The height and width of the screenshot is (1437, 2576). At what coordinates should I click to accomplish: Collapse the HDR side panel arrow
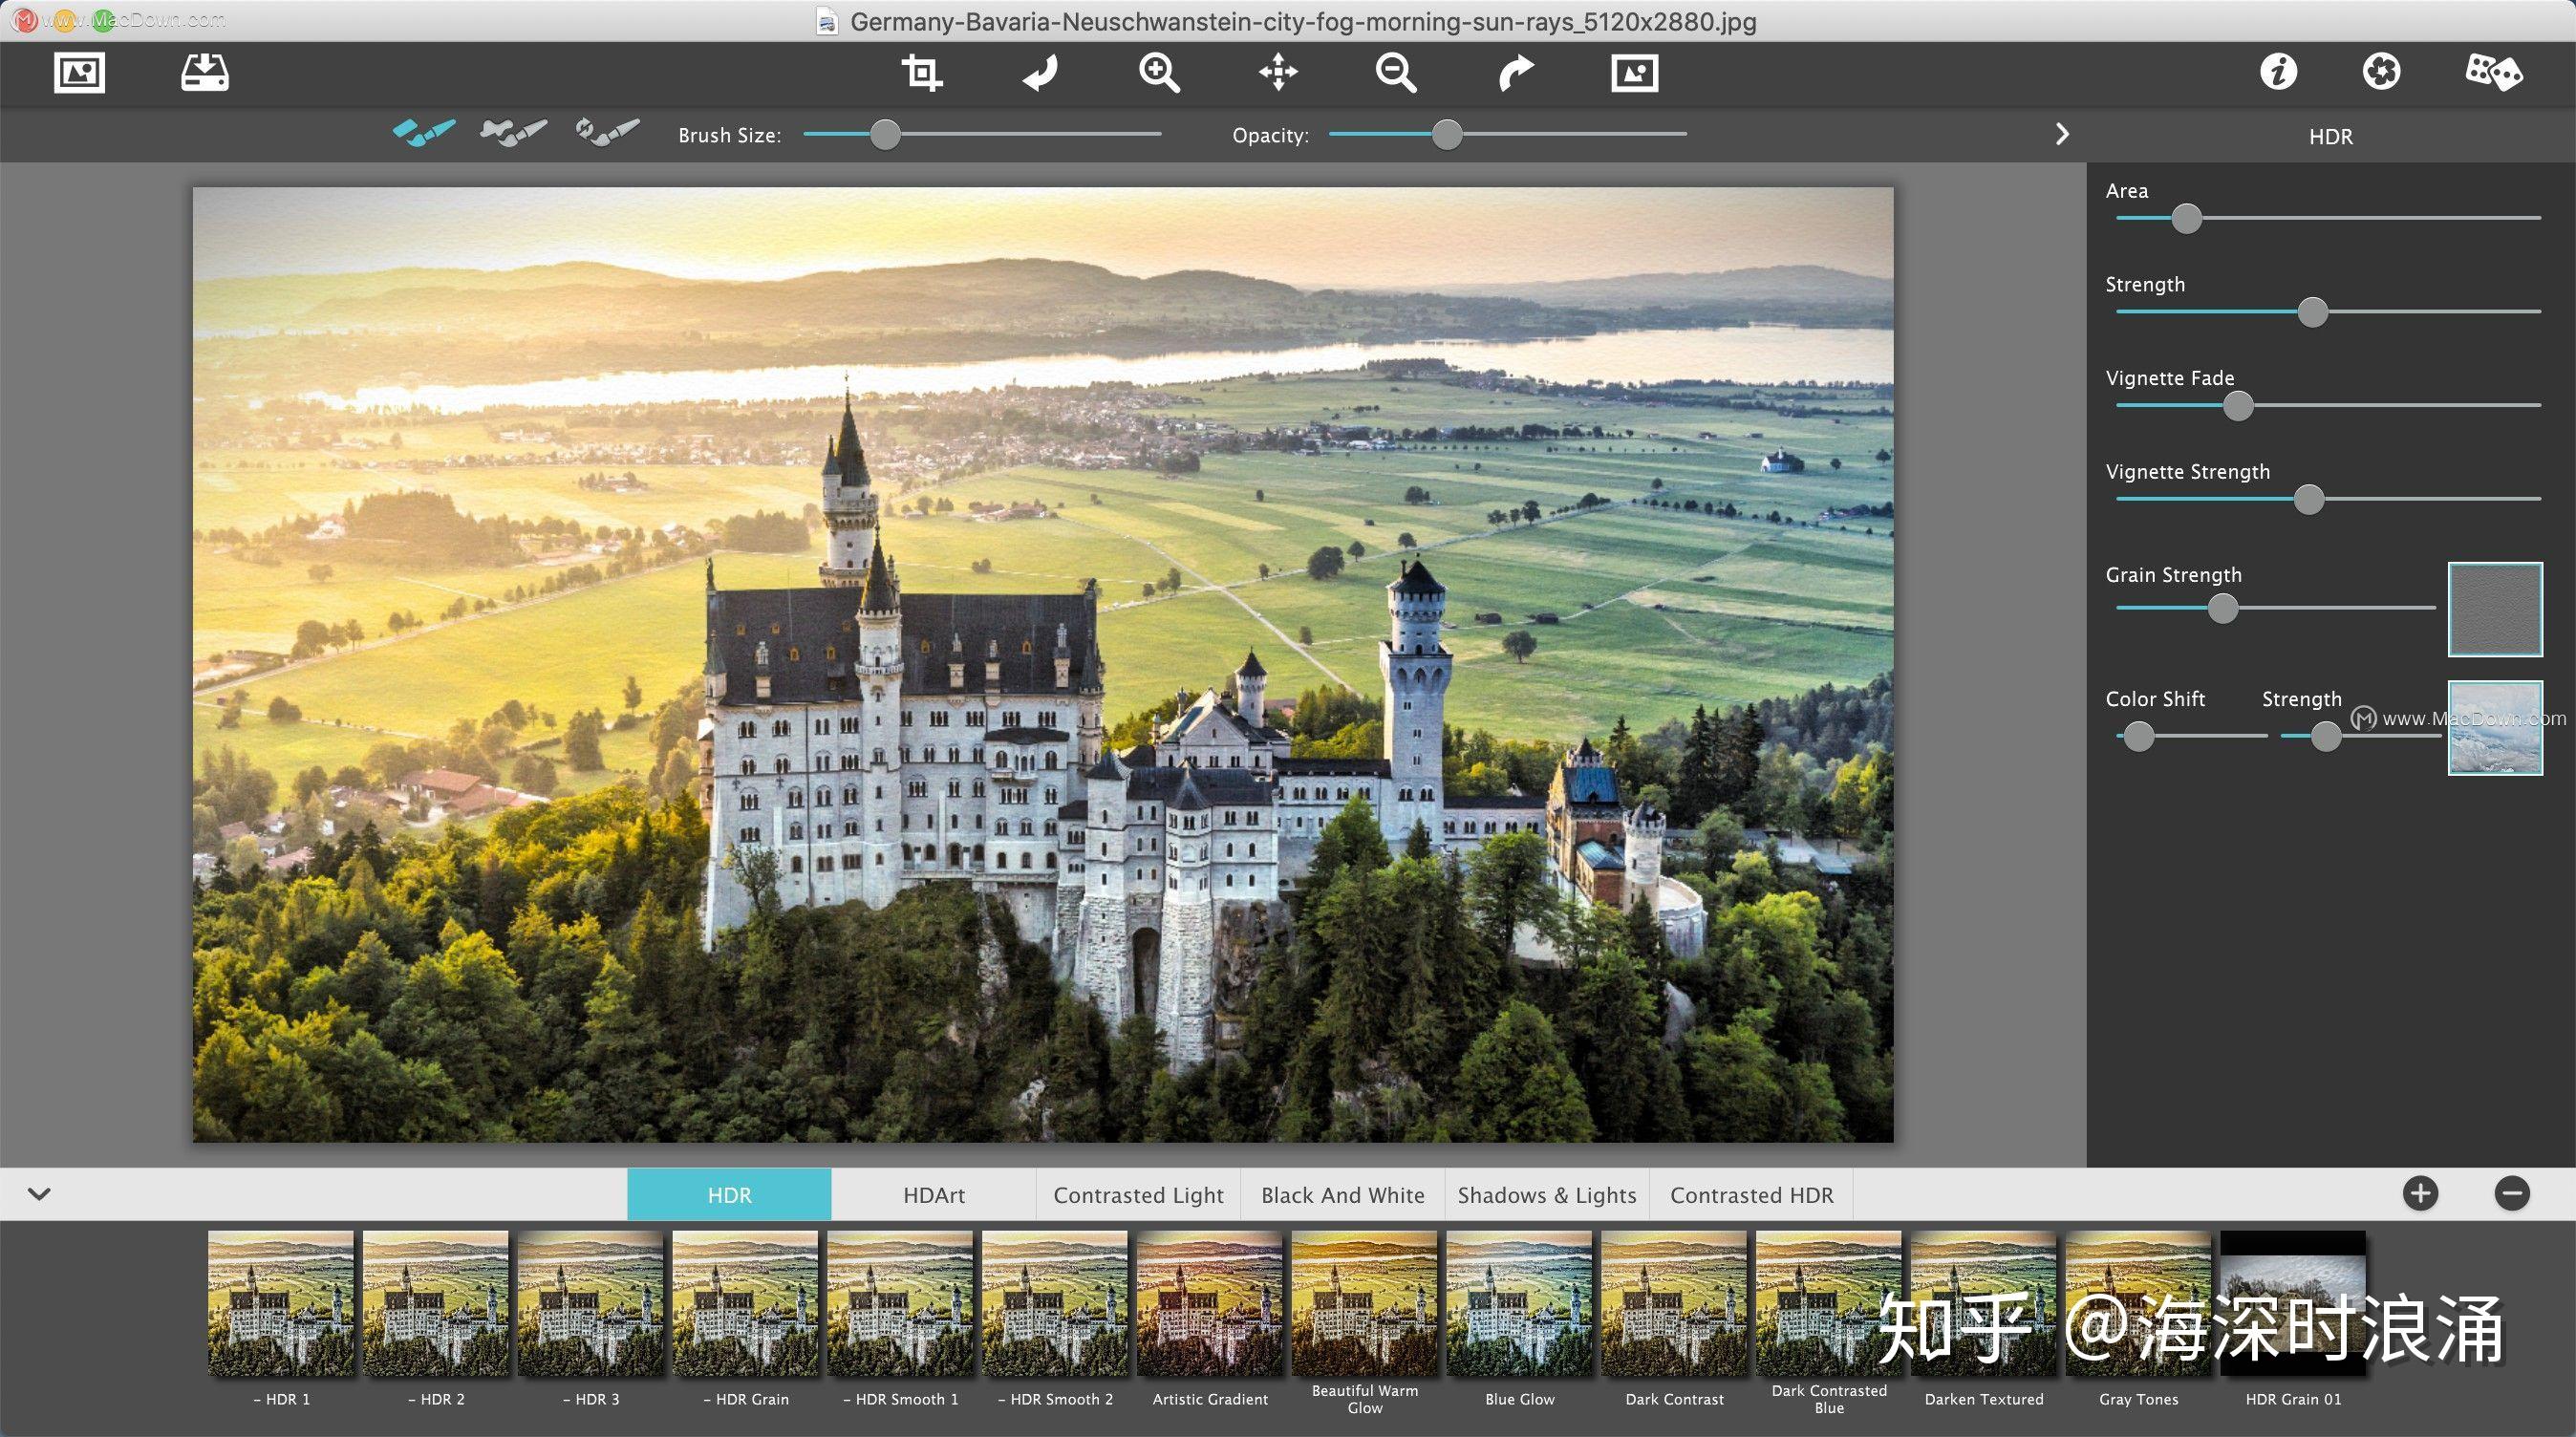click(x=2062, y=134)
